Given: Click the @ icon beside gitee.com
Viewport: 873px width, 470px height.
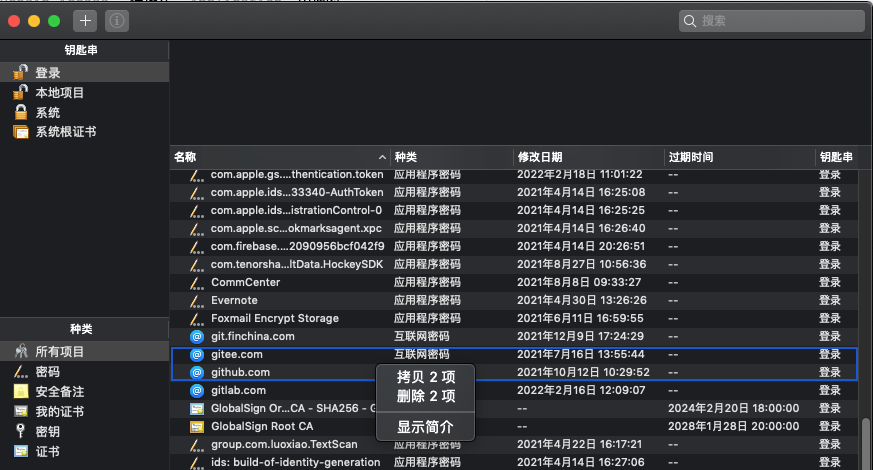Looking at the screenshot, I should click(x=197, y=354).
